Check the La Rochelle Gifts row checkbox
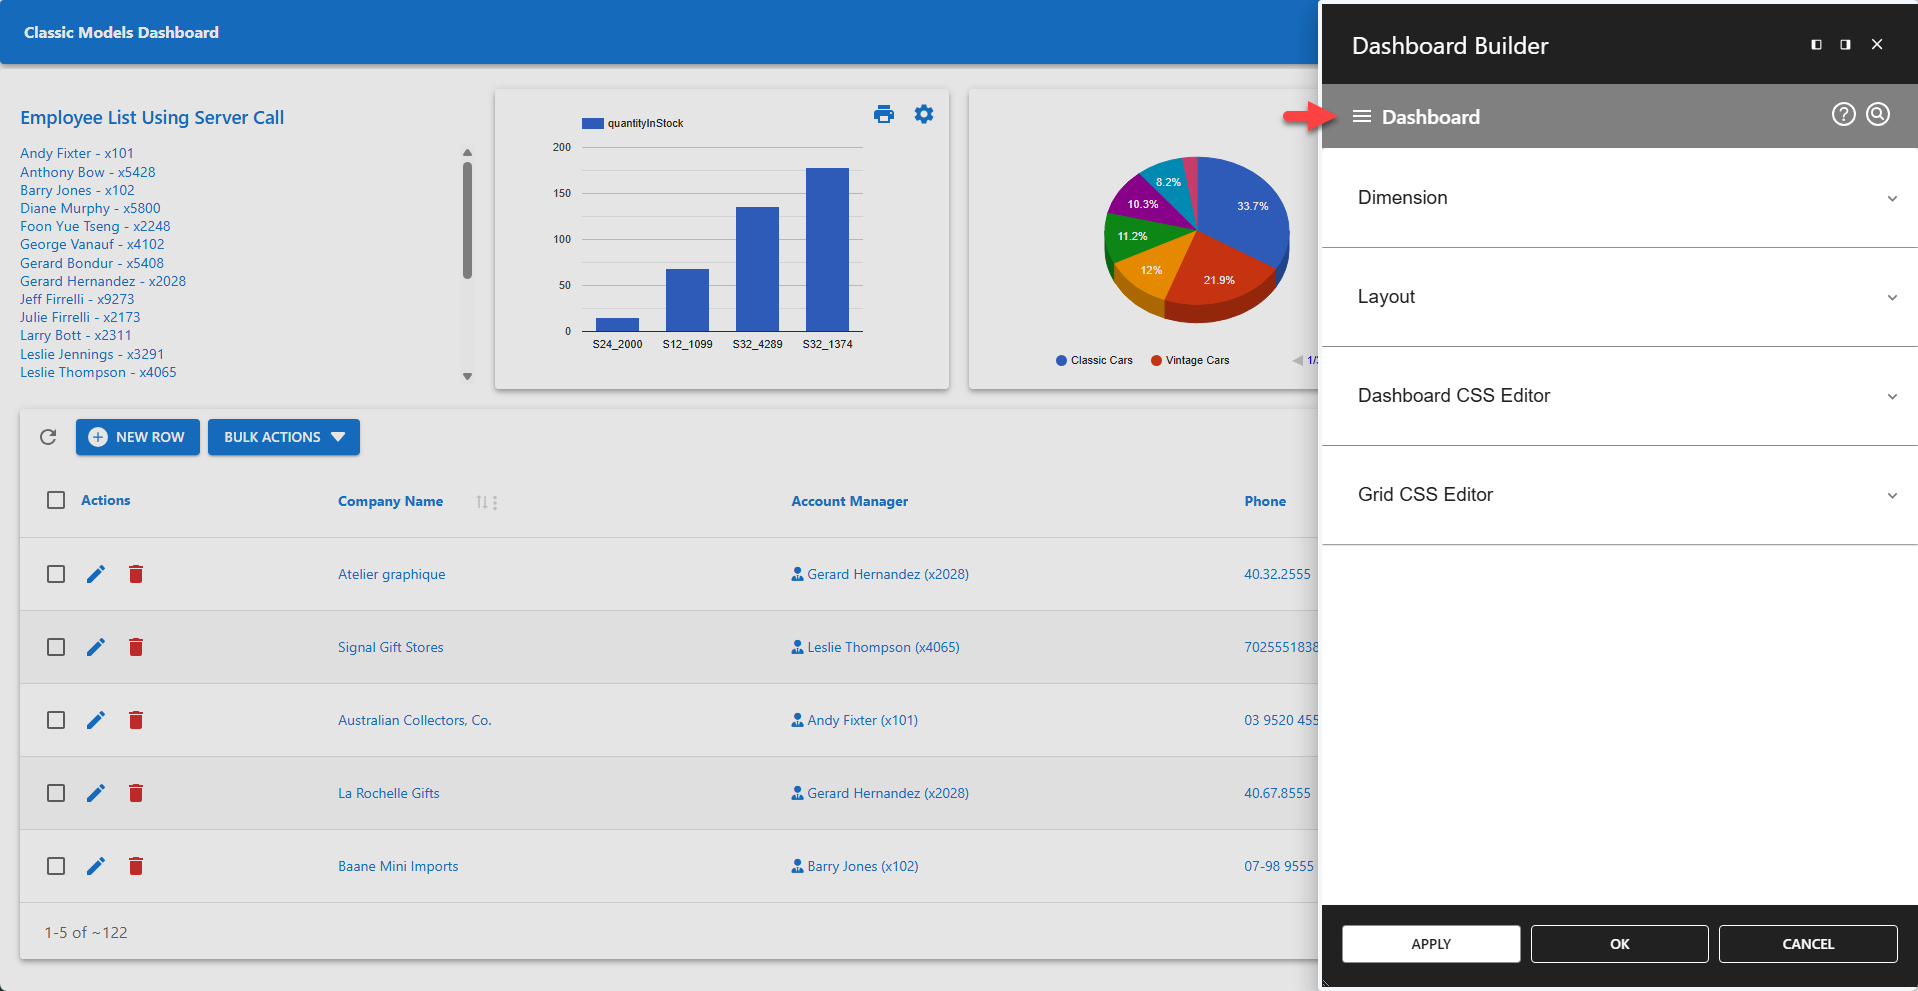The width and height of the screenshot is (1918, 991). (x=55, y=793)
